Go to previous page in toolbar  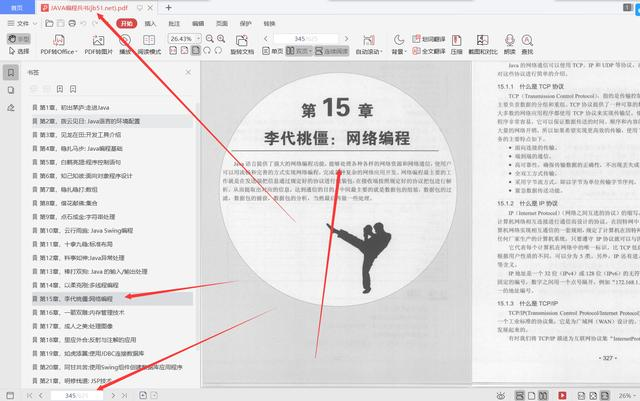266,38
